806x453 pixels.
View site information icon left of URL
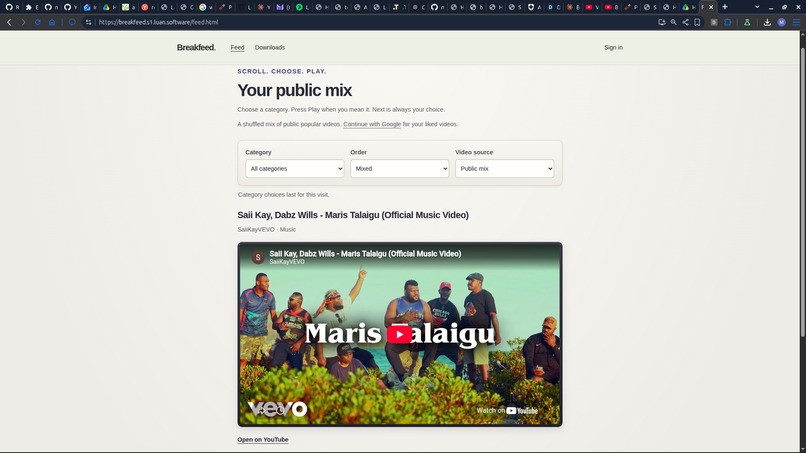click(88, 23)
